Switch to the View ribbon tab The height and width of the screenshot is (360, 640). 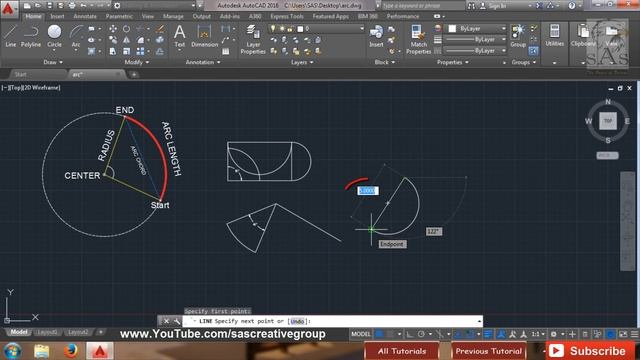148,16
